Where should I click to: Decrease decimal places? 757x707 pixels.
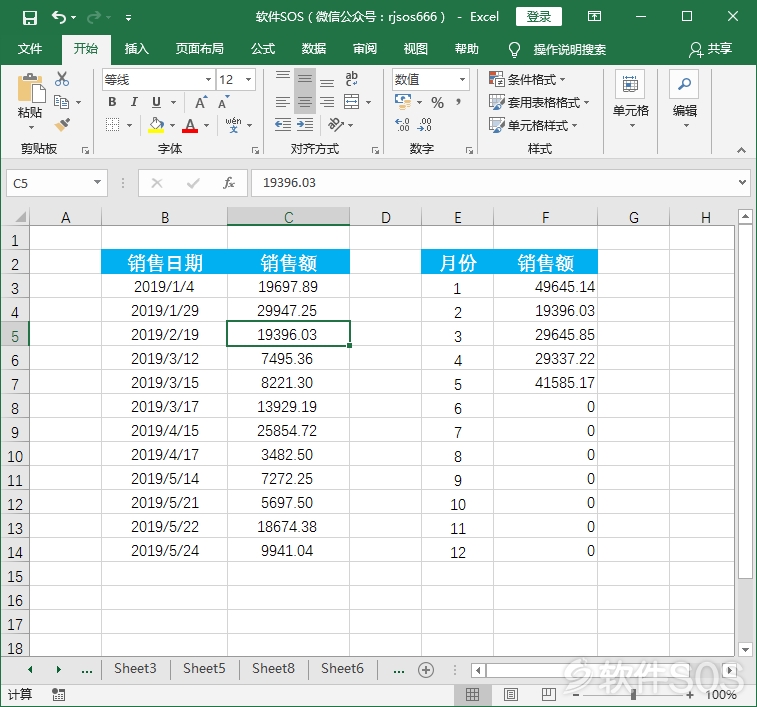[x=424, y=125]
